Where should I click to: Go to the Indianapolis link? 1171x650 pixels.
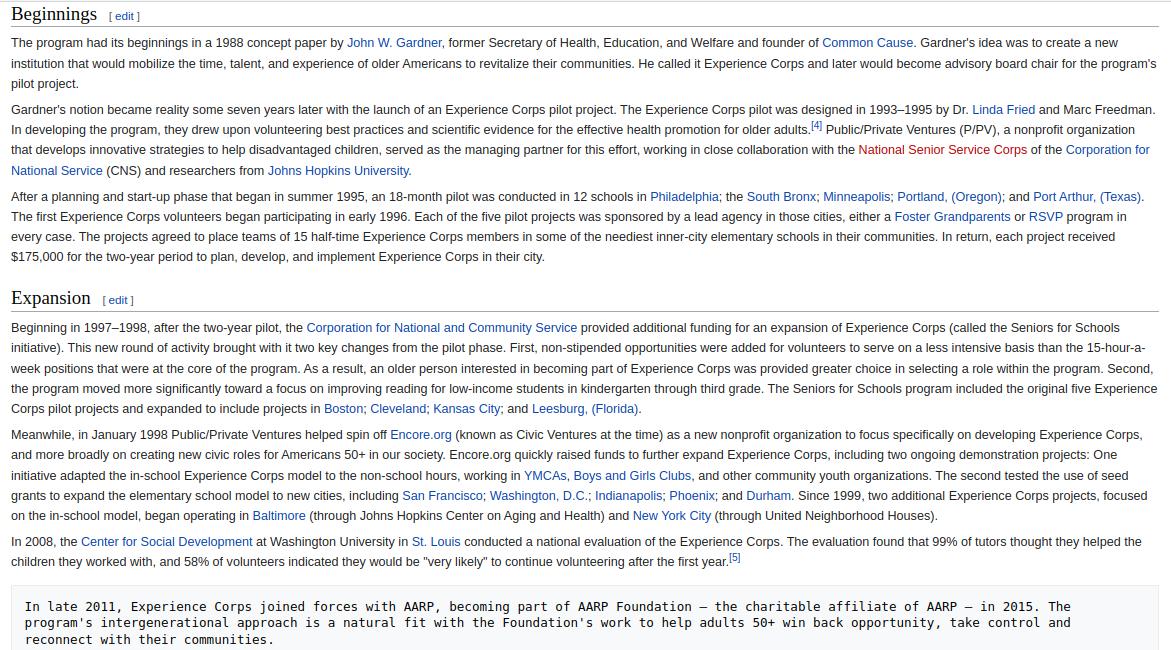tap(628, 495)
